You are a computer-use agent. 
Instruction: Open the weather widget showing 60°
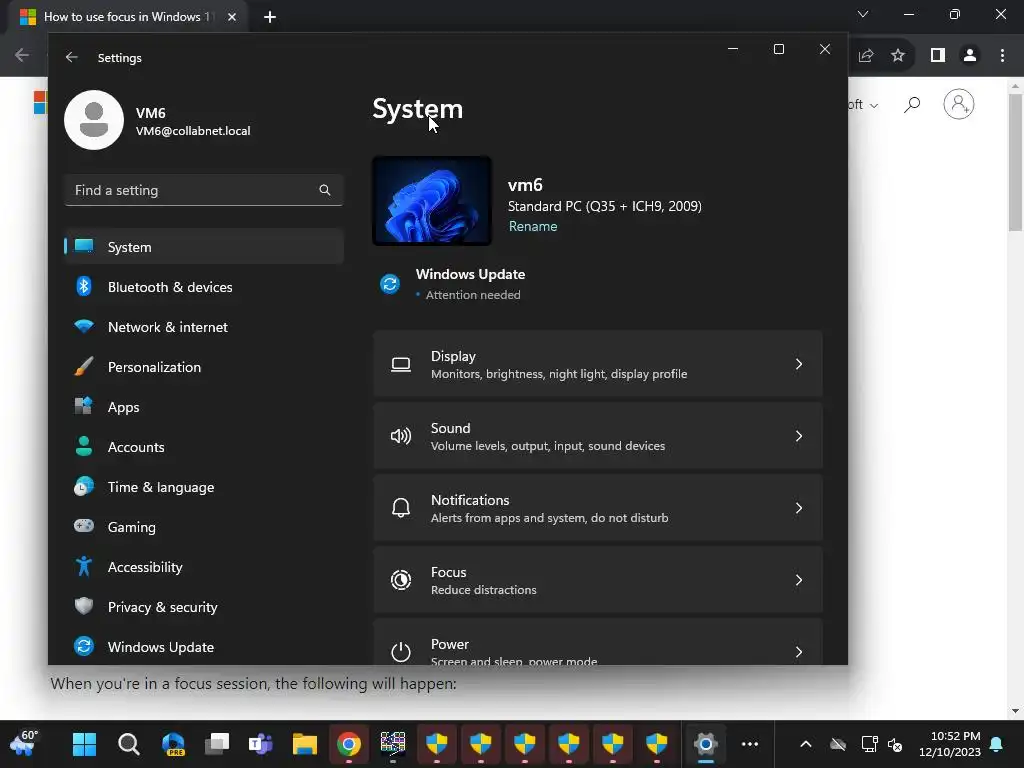point(25,743)
